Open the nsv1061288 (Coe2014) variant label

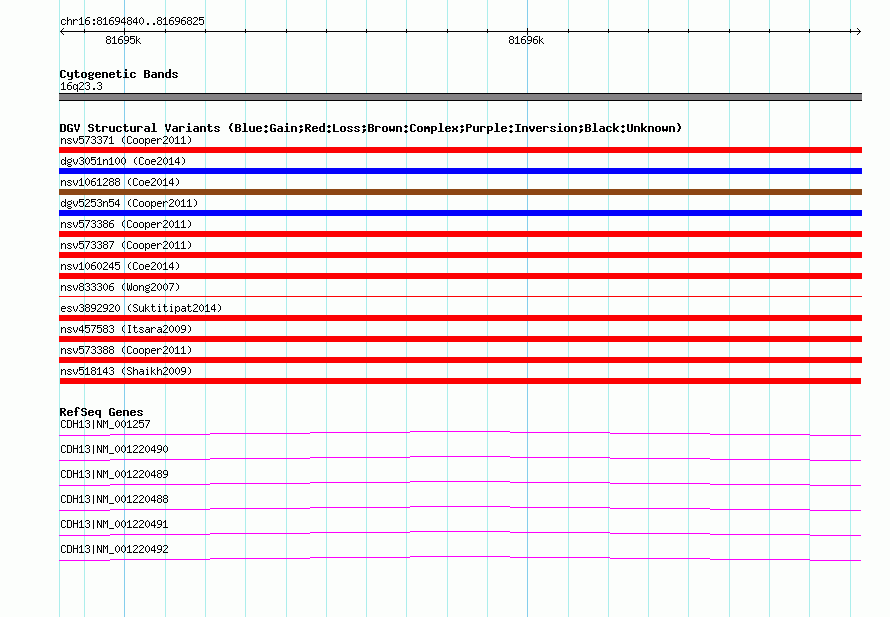pos(120,182)
